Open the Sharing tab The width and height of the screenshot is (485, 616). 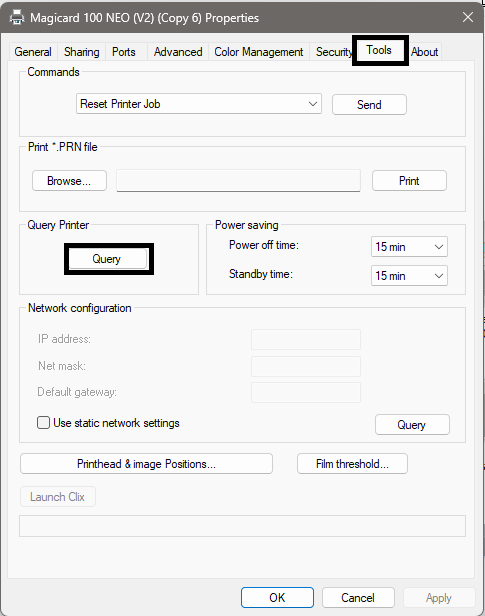(82, 52)
